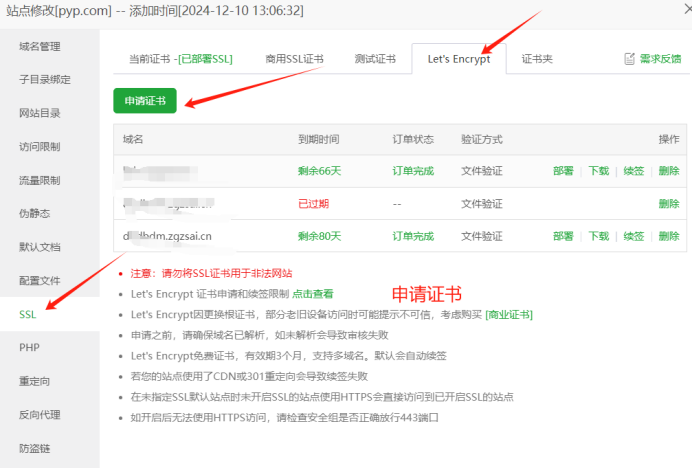Screen dimensions: 692x468
Task: Delete the expired certificate row
Action: pos(669,203)
